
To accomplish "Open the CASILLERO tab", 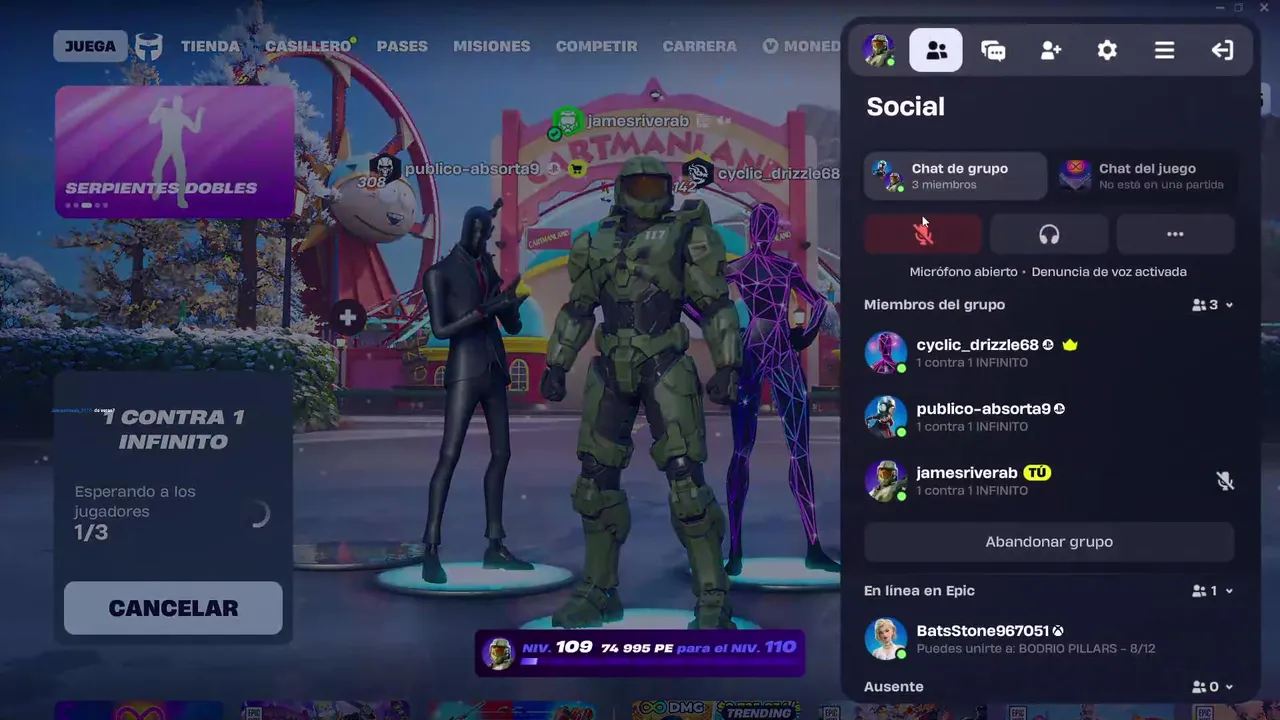I will click(308, 46).
